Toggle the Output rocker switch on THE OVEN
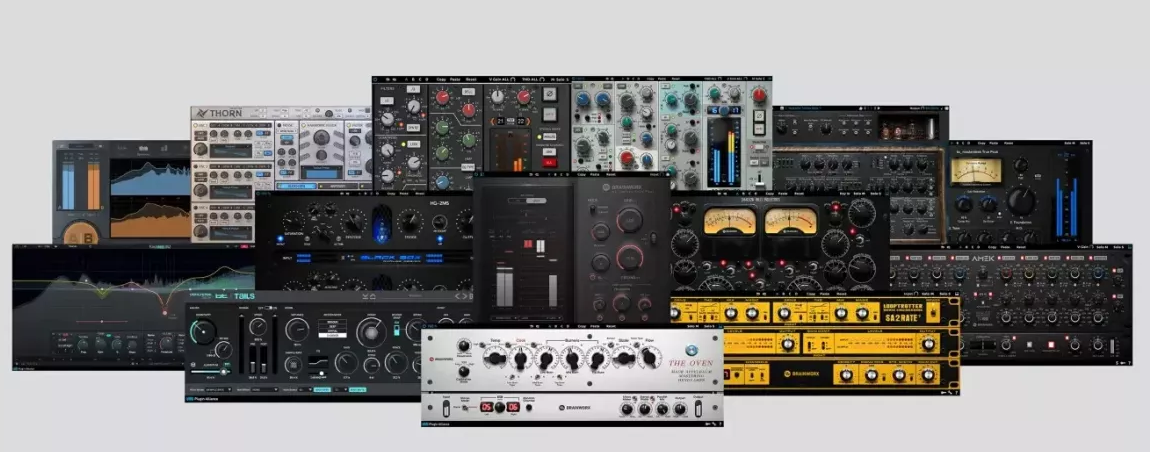The image size is (1150, 452). [x=698, y=409]
